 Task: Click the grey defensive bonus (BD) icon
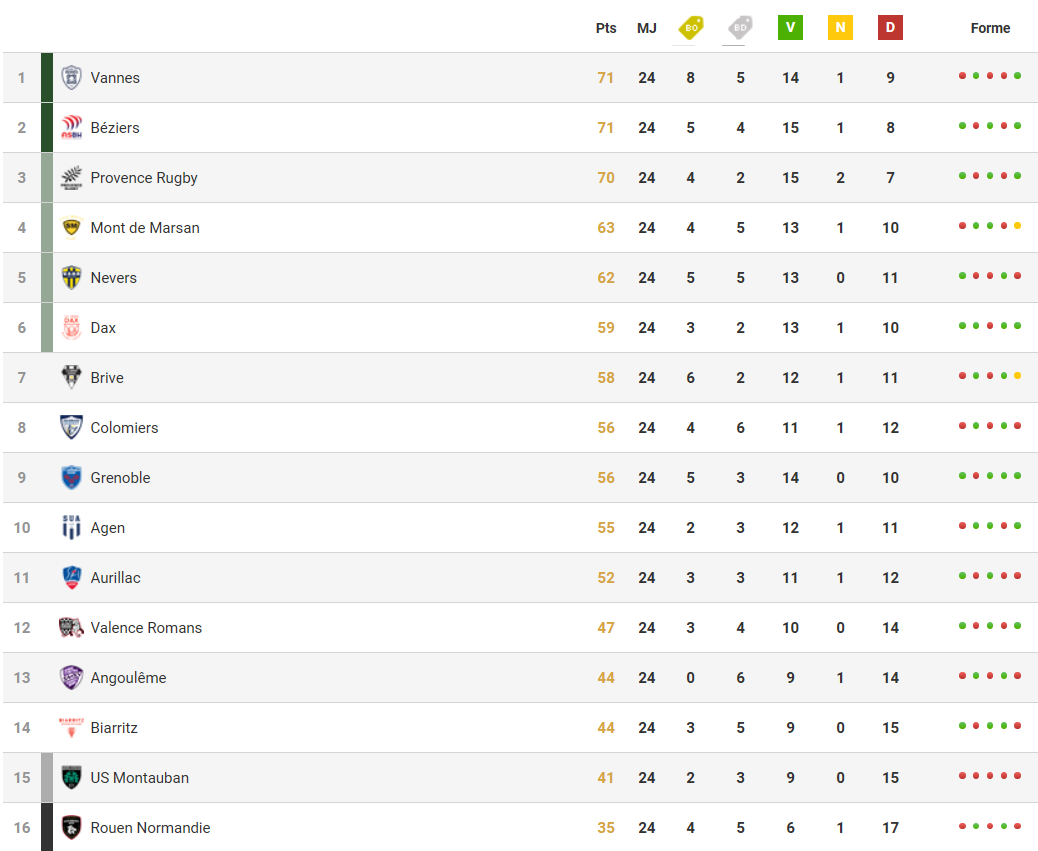740,28
